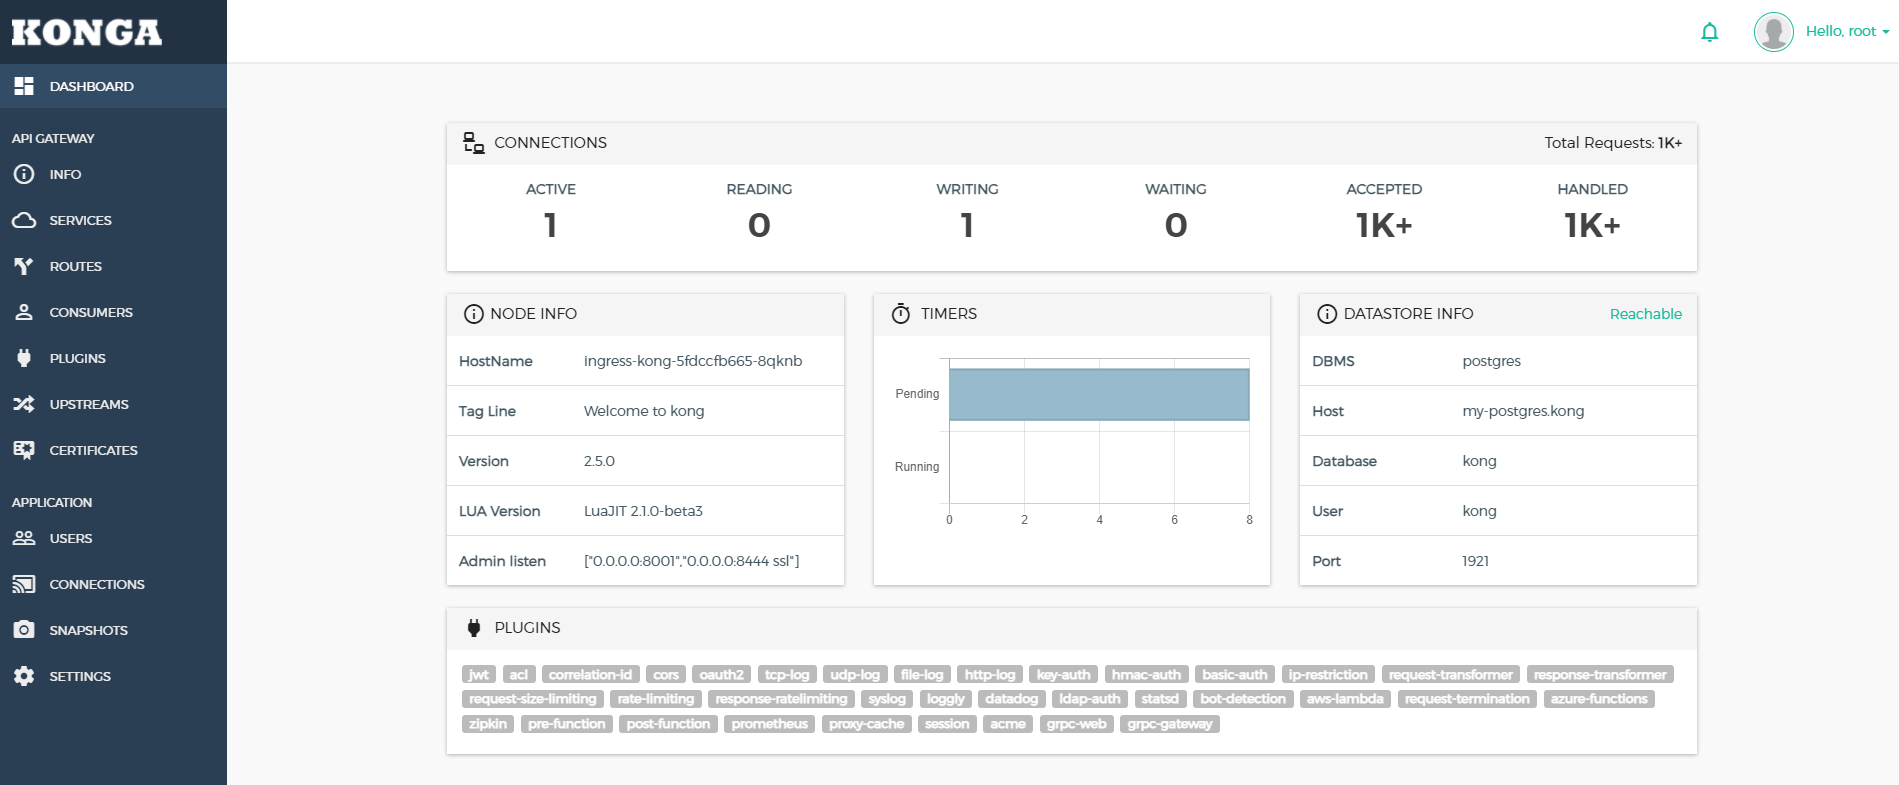This screenshot has width=1899, height=785.
Task: Click the plug icon beside sidebar Plugins
Action: point(24,358)
